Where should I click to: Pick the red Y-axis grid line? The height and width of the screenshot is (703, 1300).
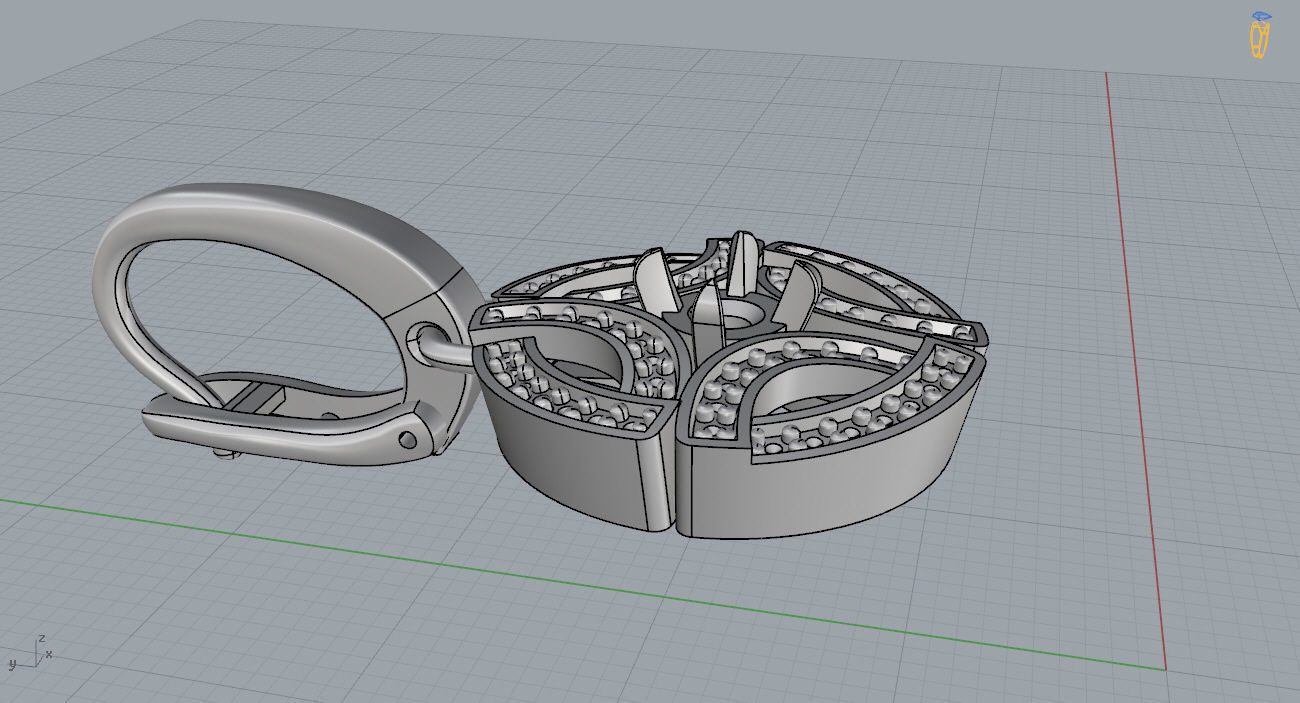point(1135,370)
